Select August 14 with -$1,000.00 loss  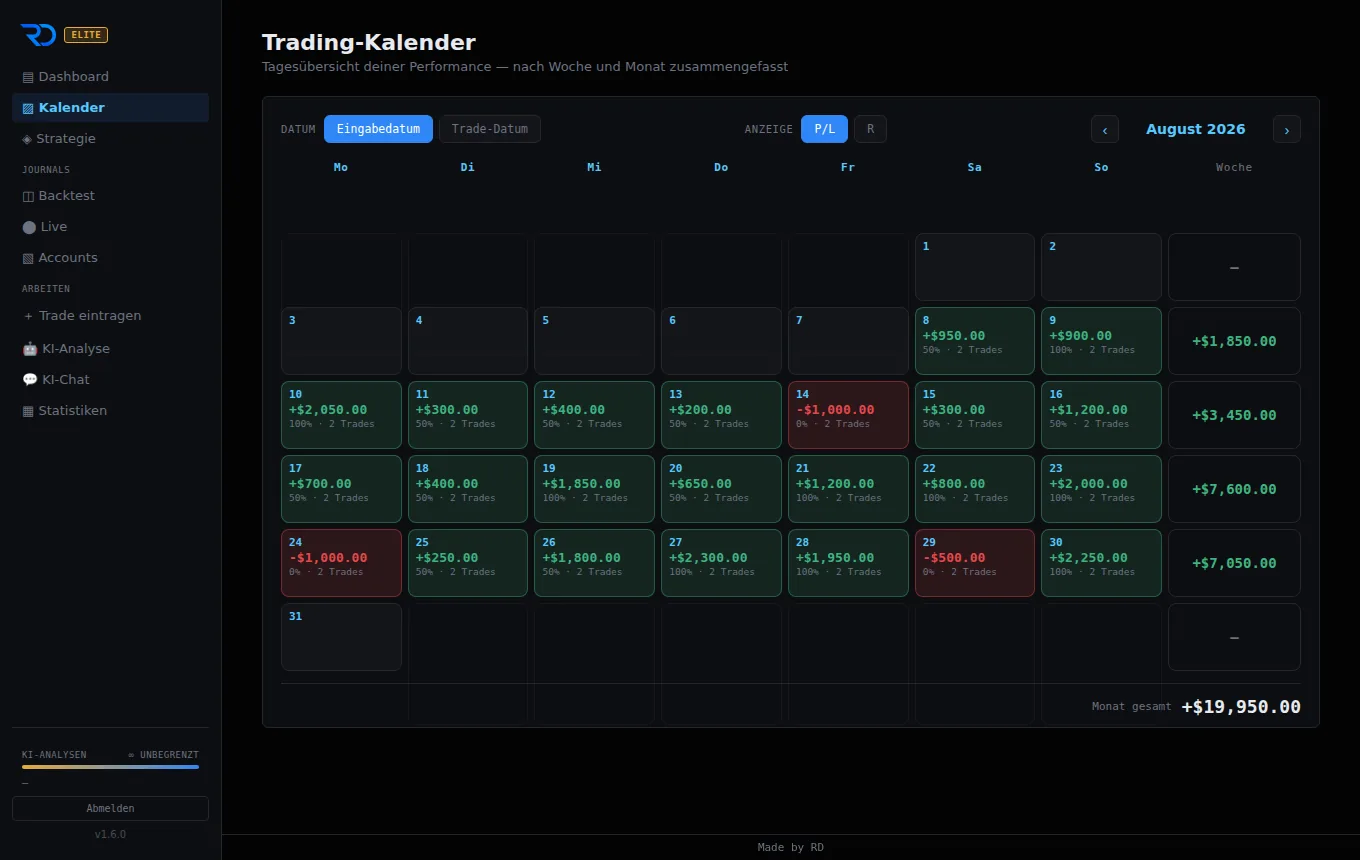848,415
